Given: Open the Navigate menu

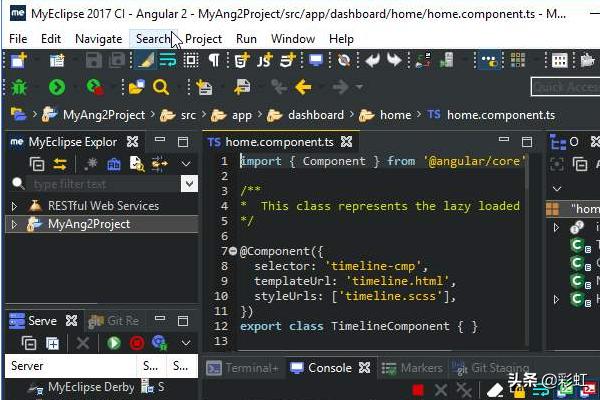Looking at the screenshot, I should [x=98, y=38].
